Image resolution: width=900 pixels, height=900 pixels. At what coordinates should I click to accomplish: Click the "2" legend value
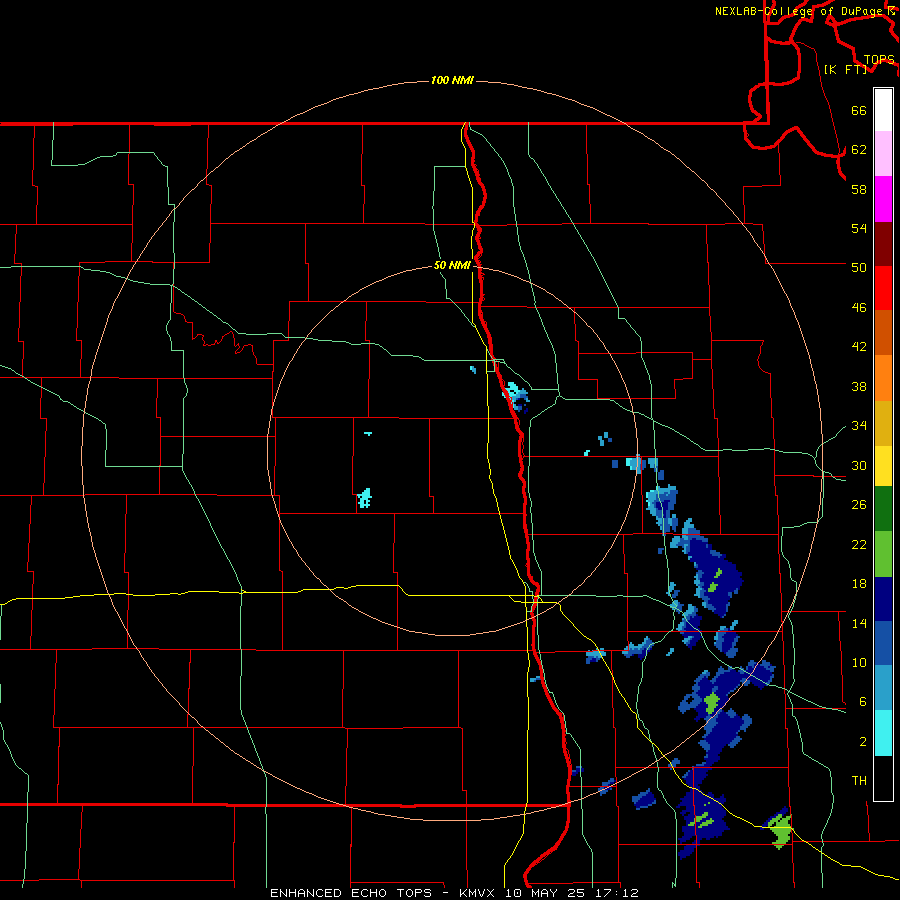(x=863, y=742)
